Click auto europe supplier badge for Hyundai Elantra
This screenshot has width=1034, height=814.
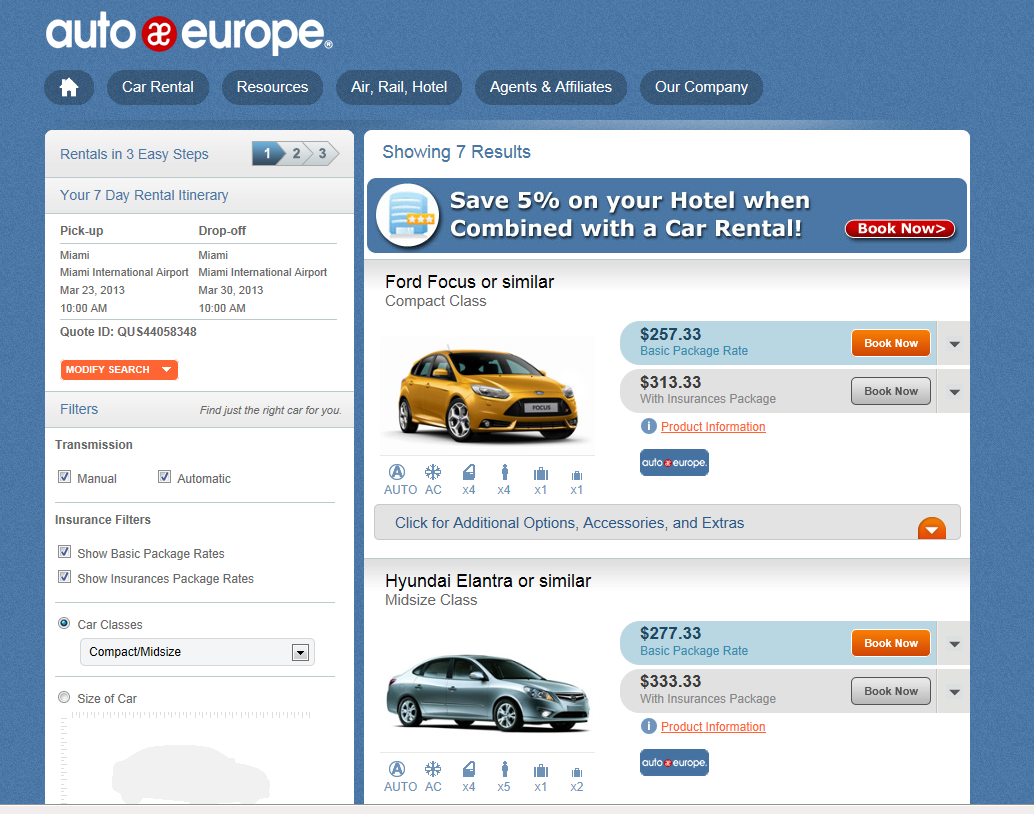(675, 763)
